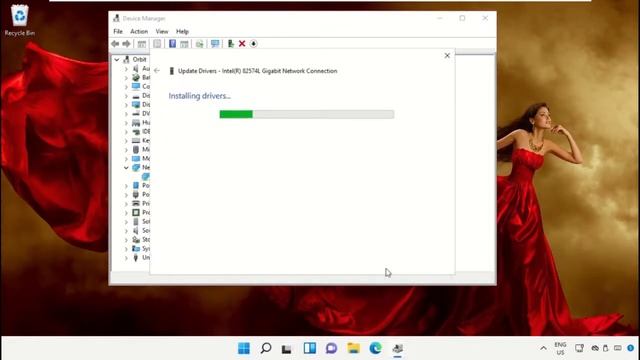Screen dimensions: 640x360
Task: Launch Microsoft Edge from the taskbar
Action: 376,348
